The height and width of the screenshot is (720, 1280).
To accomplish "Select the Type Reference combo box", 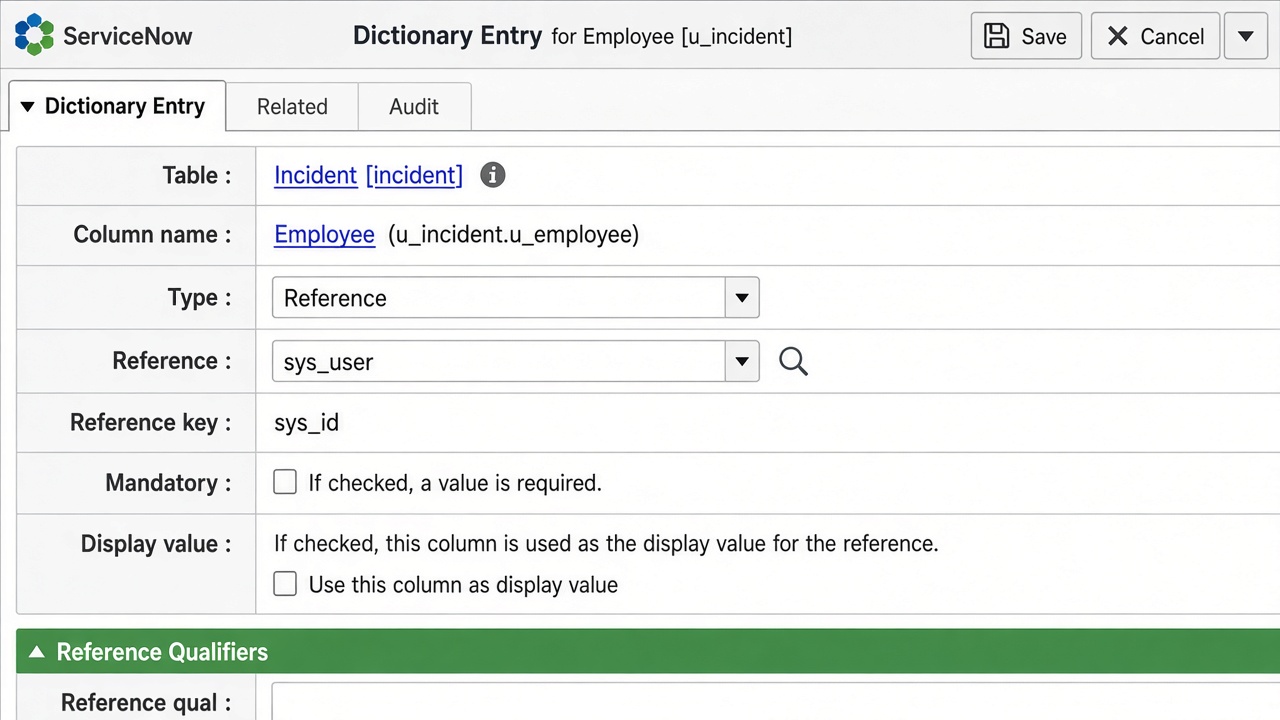I will tap(515, 298).
